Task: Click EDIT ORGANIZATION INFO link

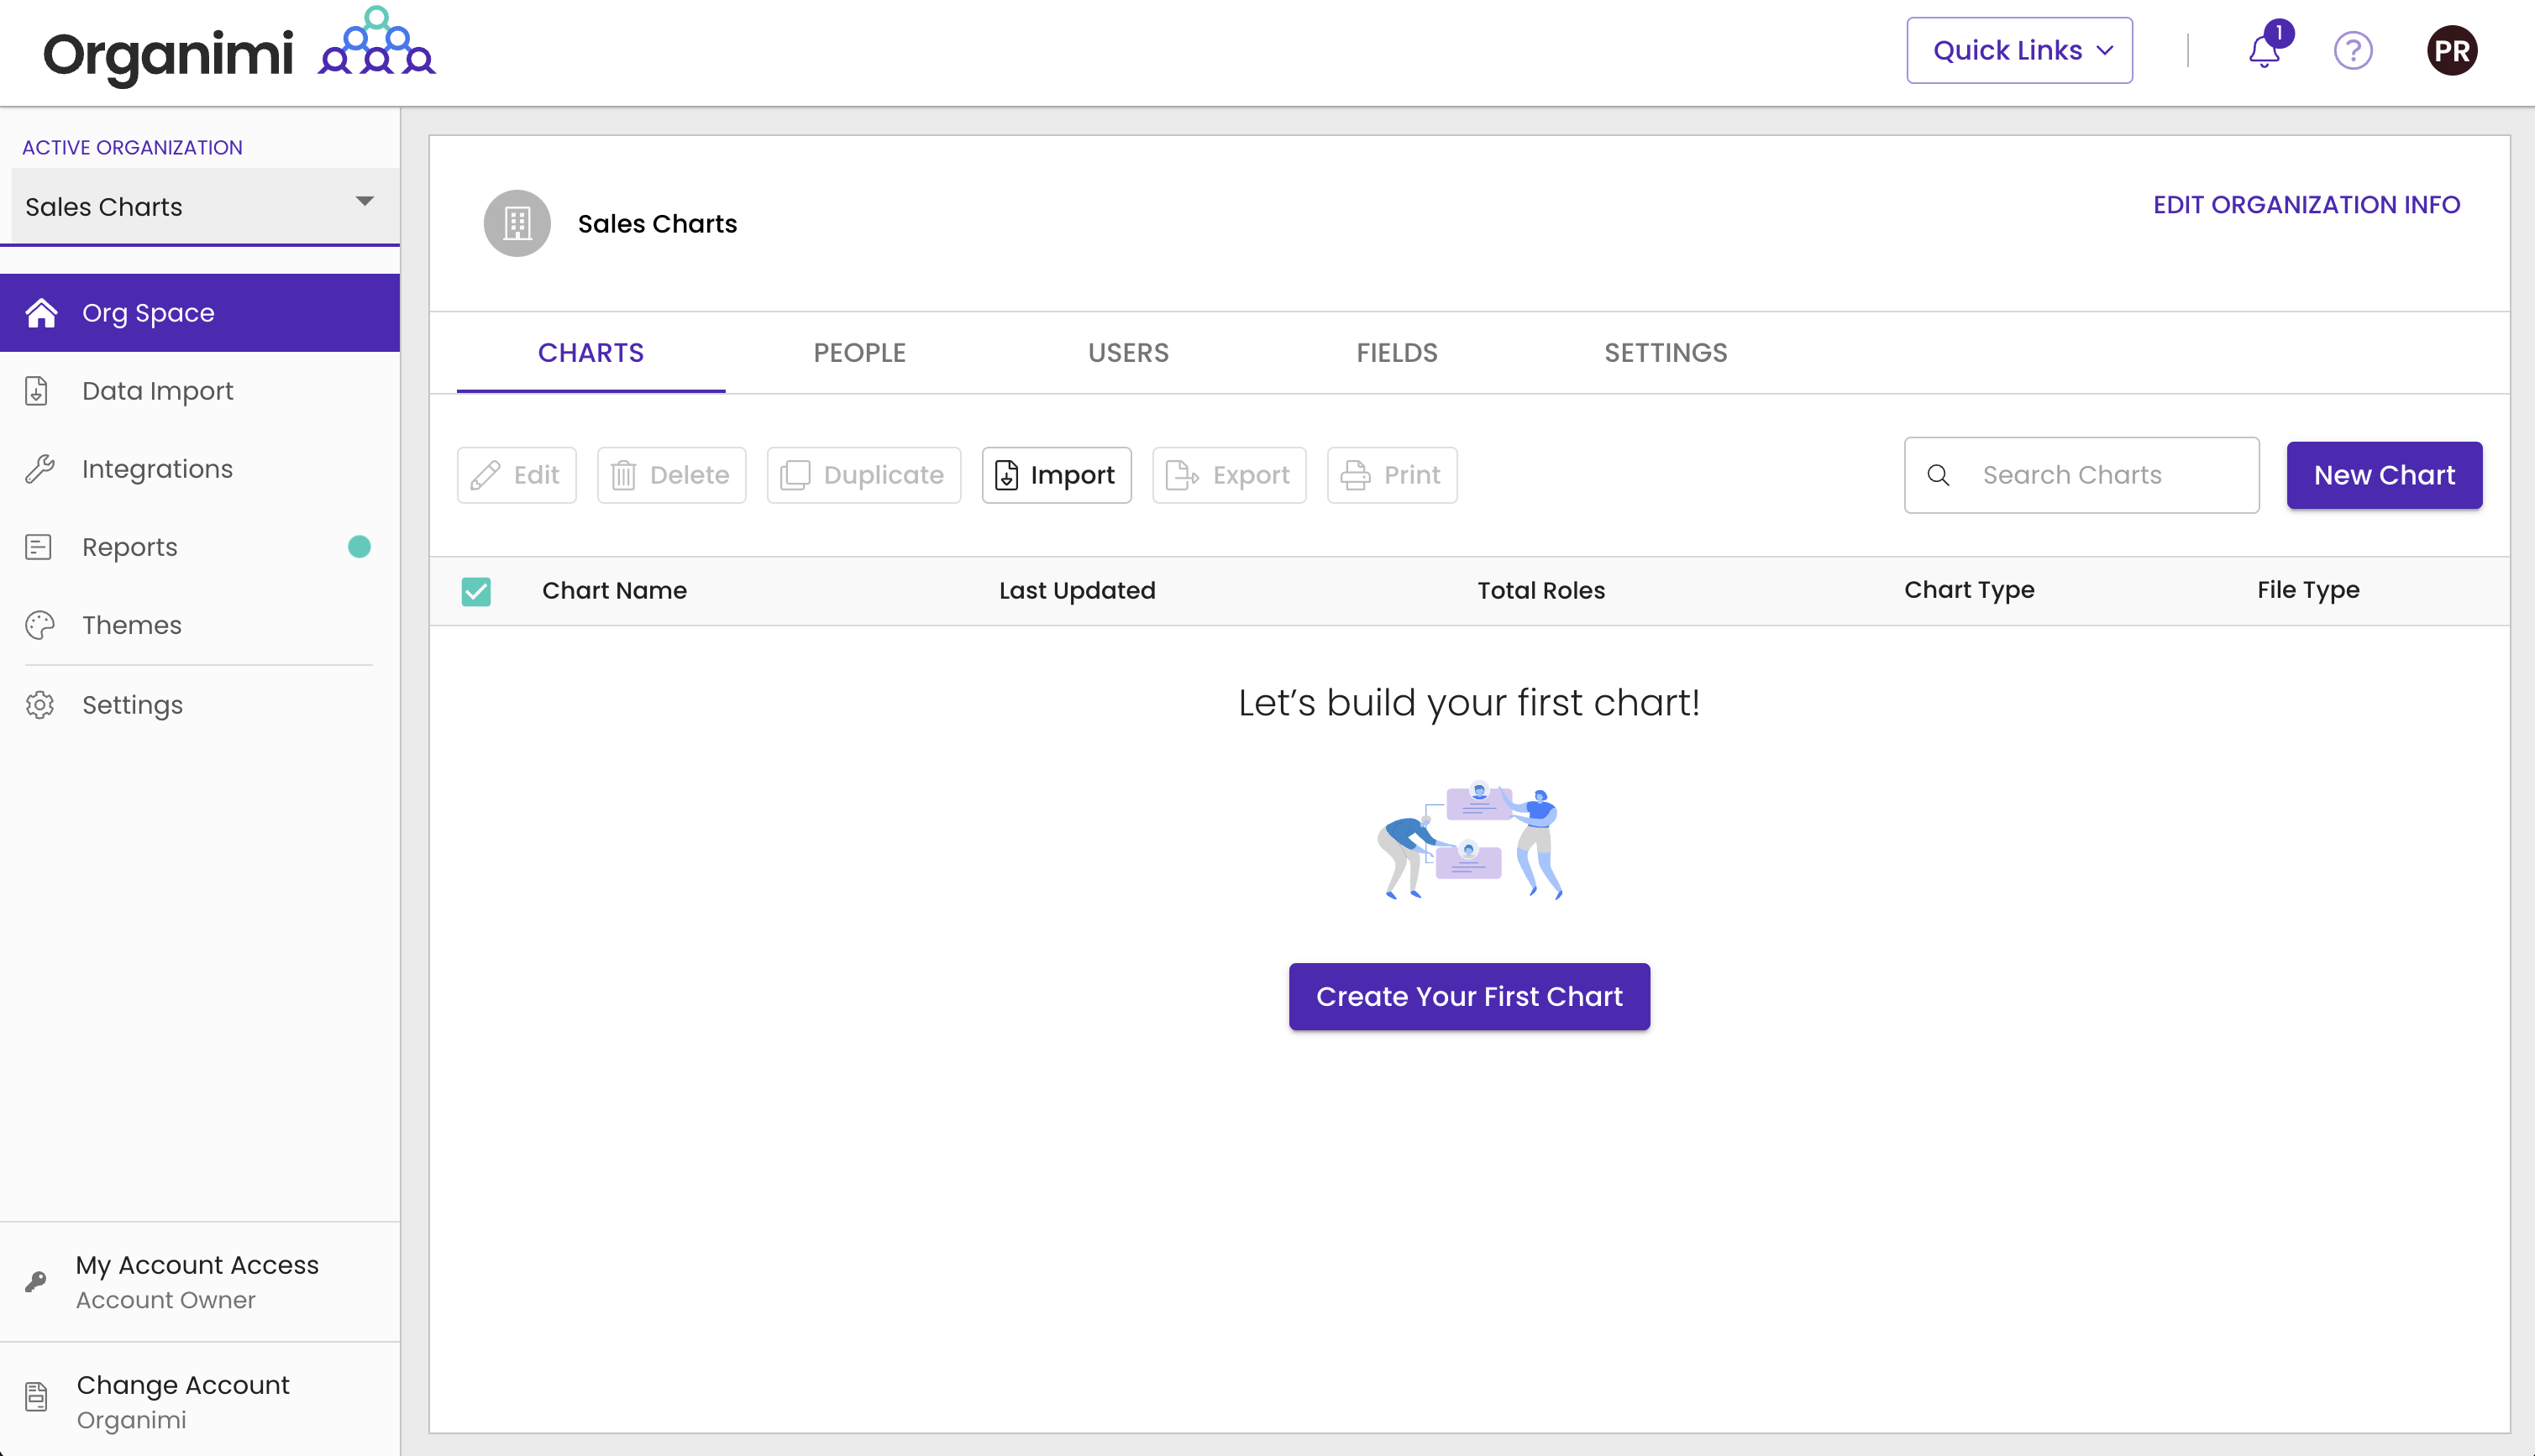Action: pyautogui.click(x=2306, y=204)
